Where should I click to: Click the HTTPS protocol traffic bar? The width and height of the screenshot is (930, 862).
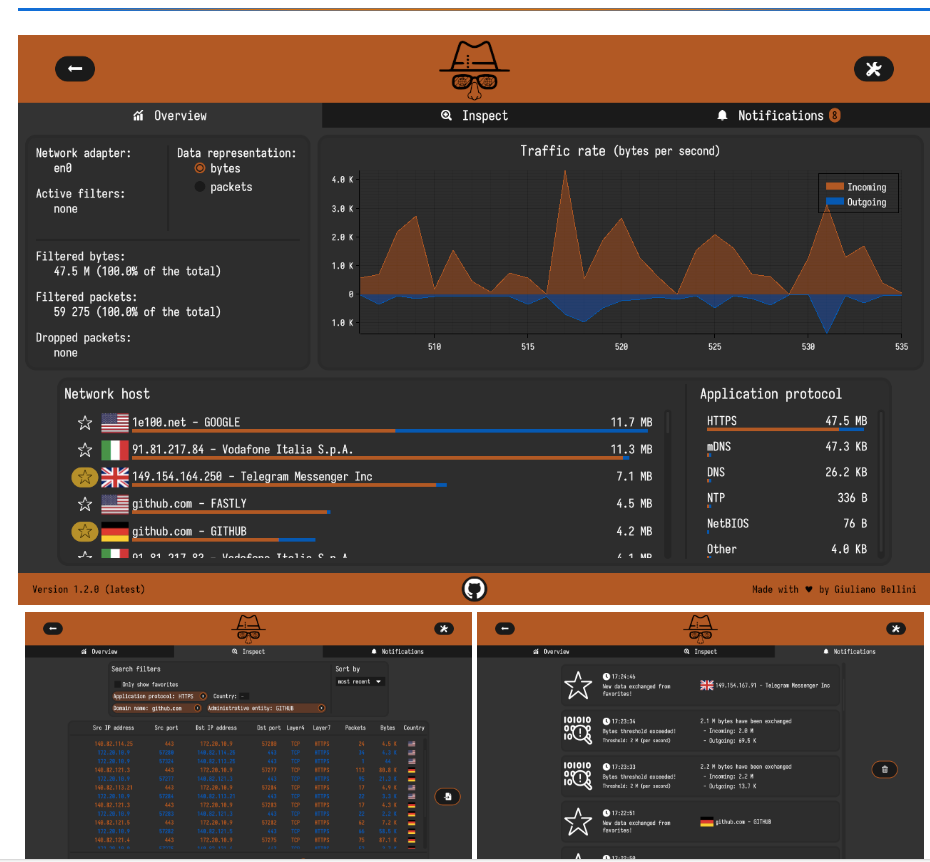(x=786, y=429)
